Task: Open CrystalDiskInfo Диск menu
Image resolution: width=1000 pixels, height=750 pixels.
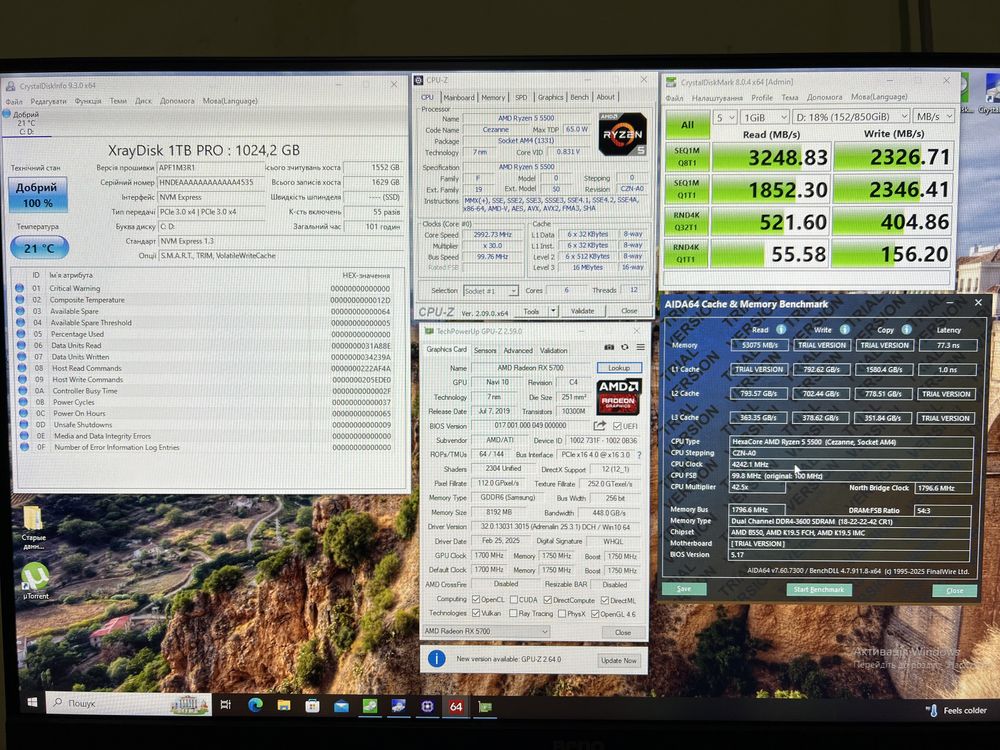Action: pos(143,101)
